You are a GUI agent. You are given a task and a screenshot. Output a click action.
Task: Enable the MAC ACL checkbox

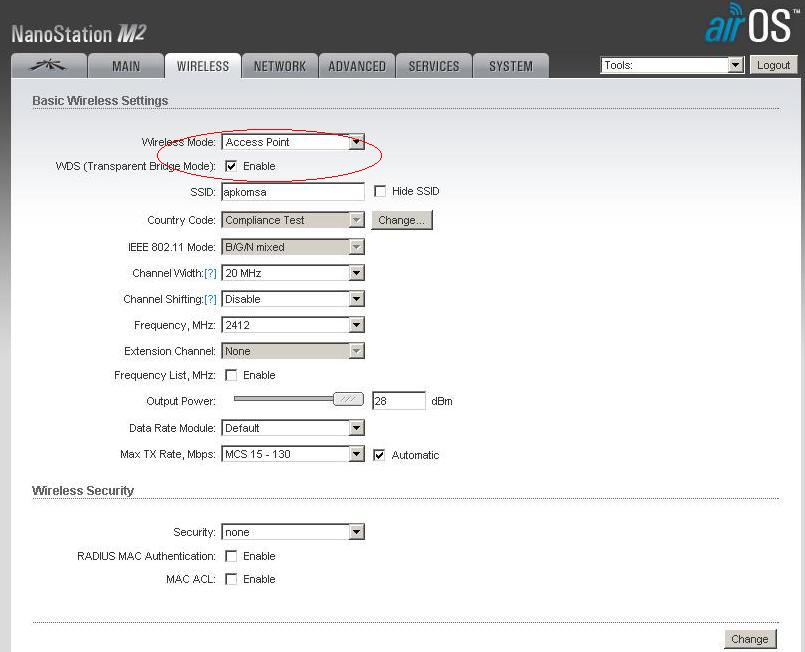click(231, 579)
